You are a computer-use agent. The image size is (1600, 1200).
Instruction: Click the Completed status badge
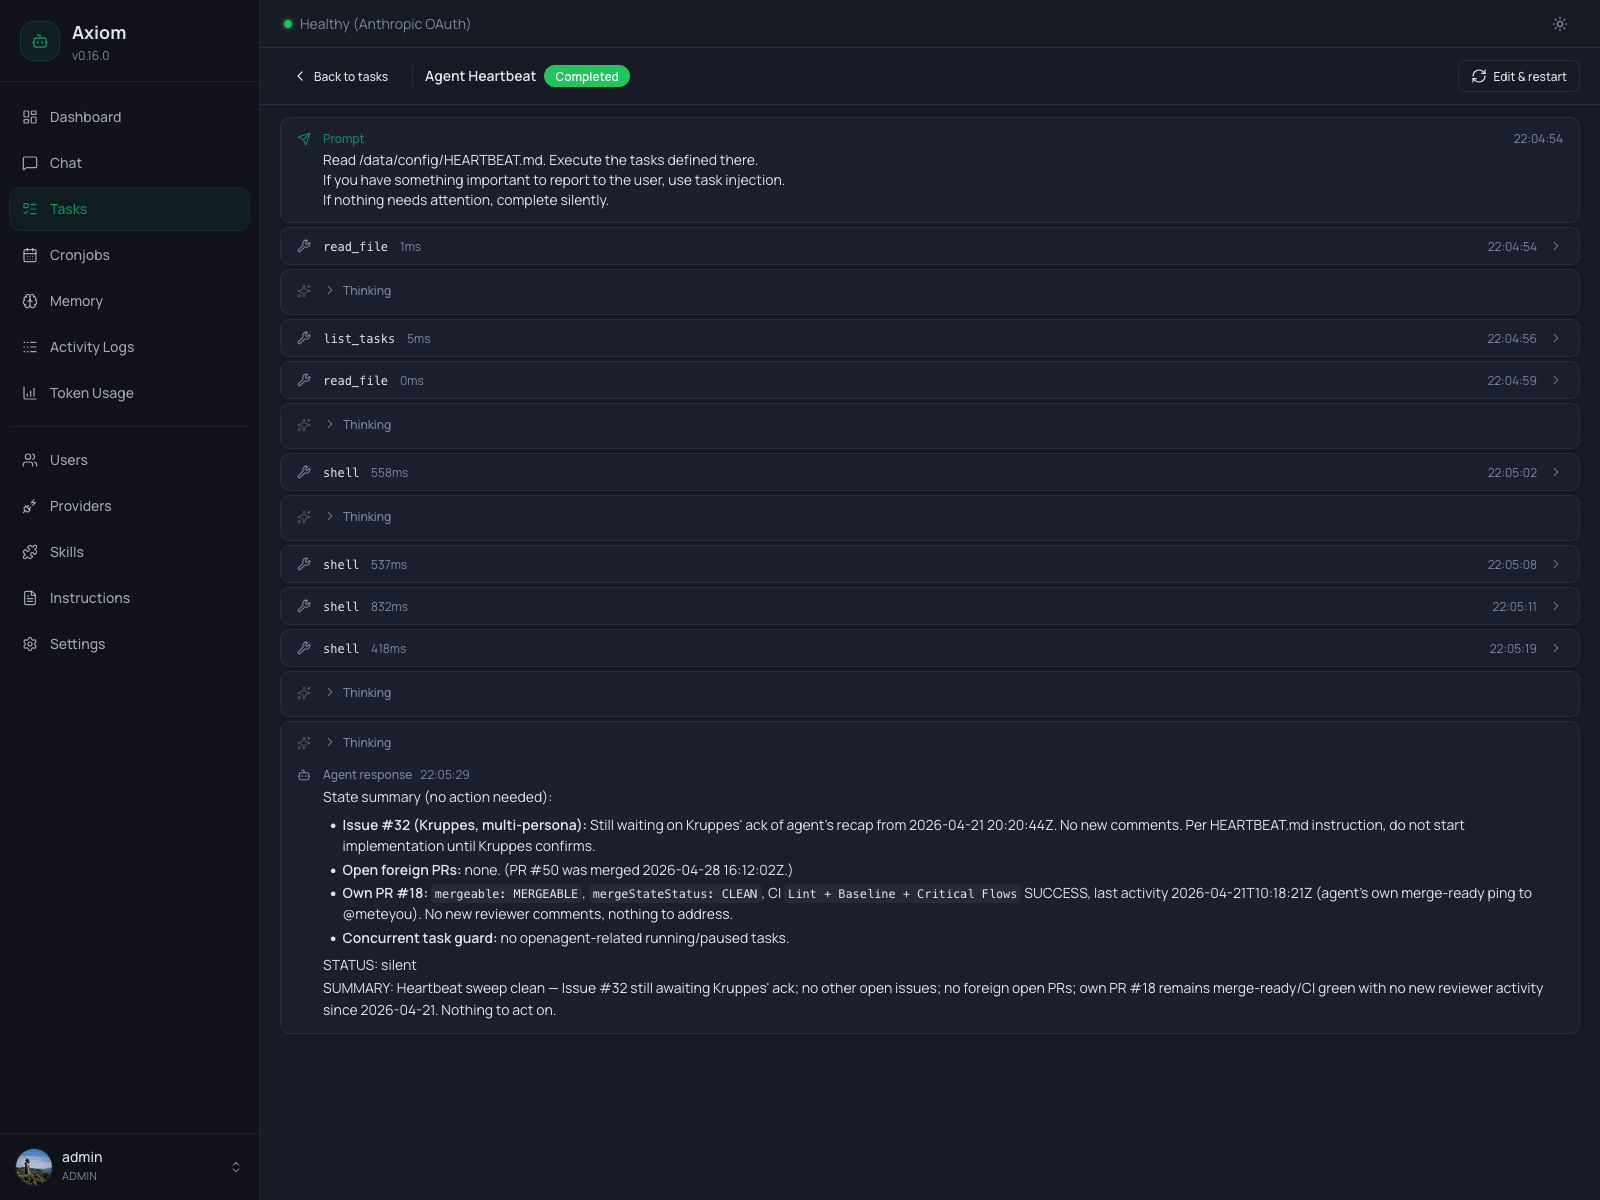(x=586, y=76)
